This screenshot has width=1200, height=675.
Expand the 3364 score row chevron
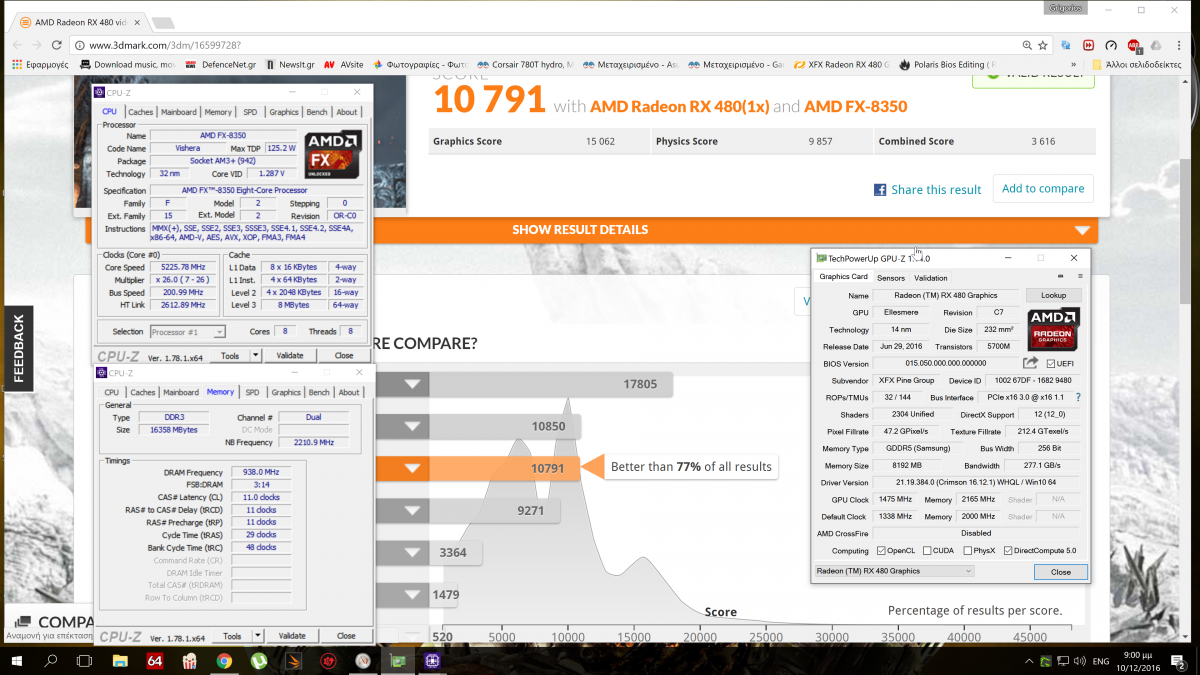point(413,553)
